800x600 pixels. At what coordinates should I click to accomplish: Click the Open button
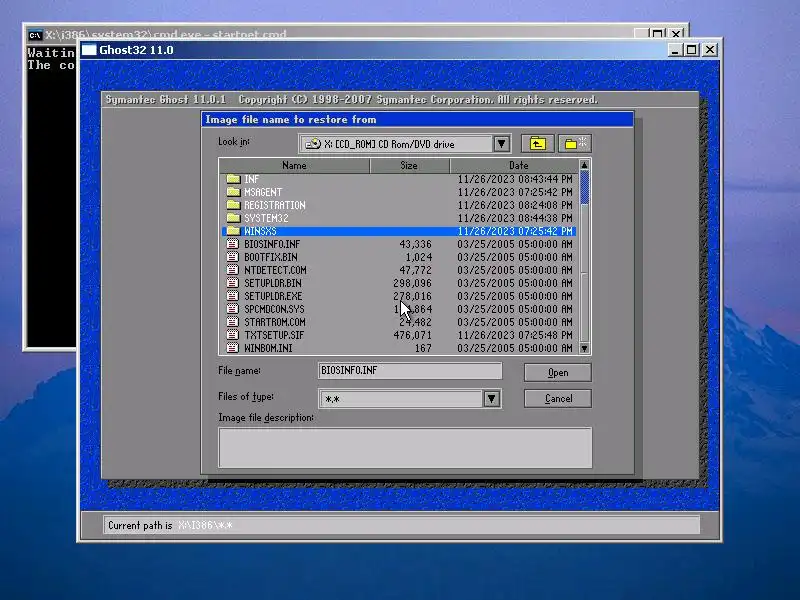point(558,372)
